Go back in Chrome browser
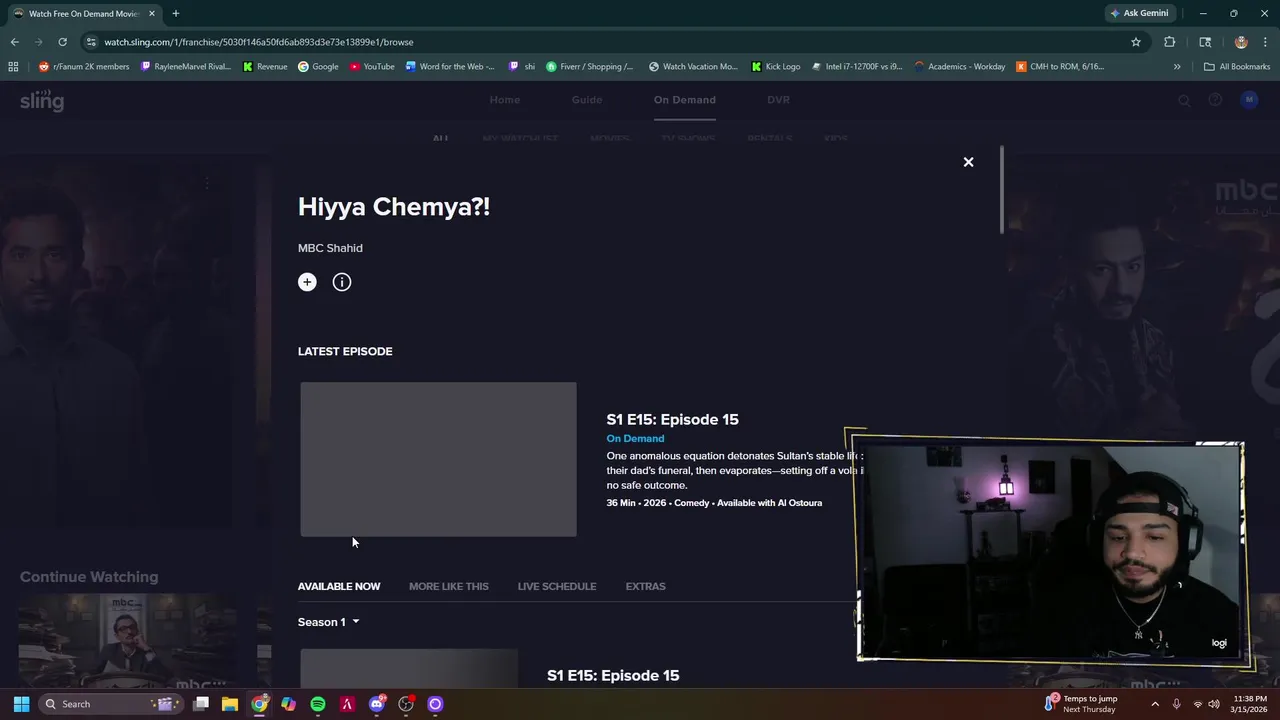1280x720 pixels. (14, 42)
